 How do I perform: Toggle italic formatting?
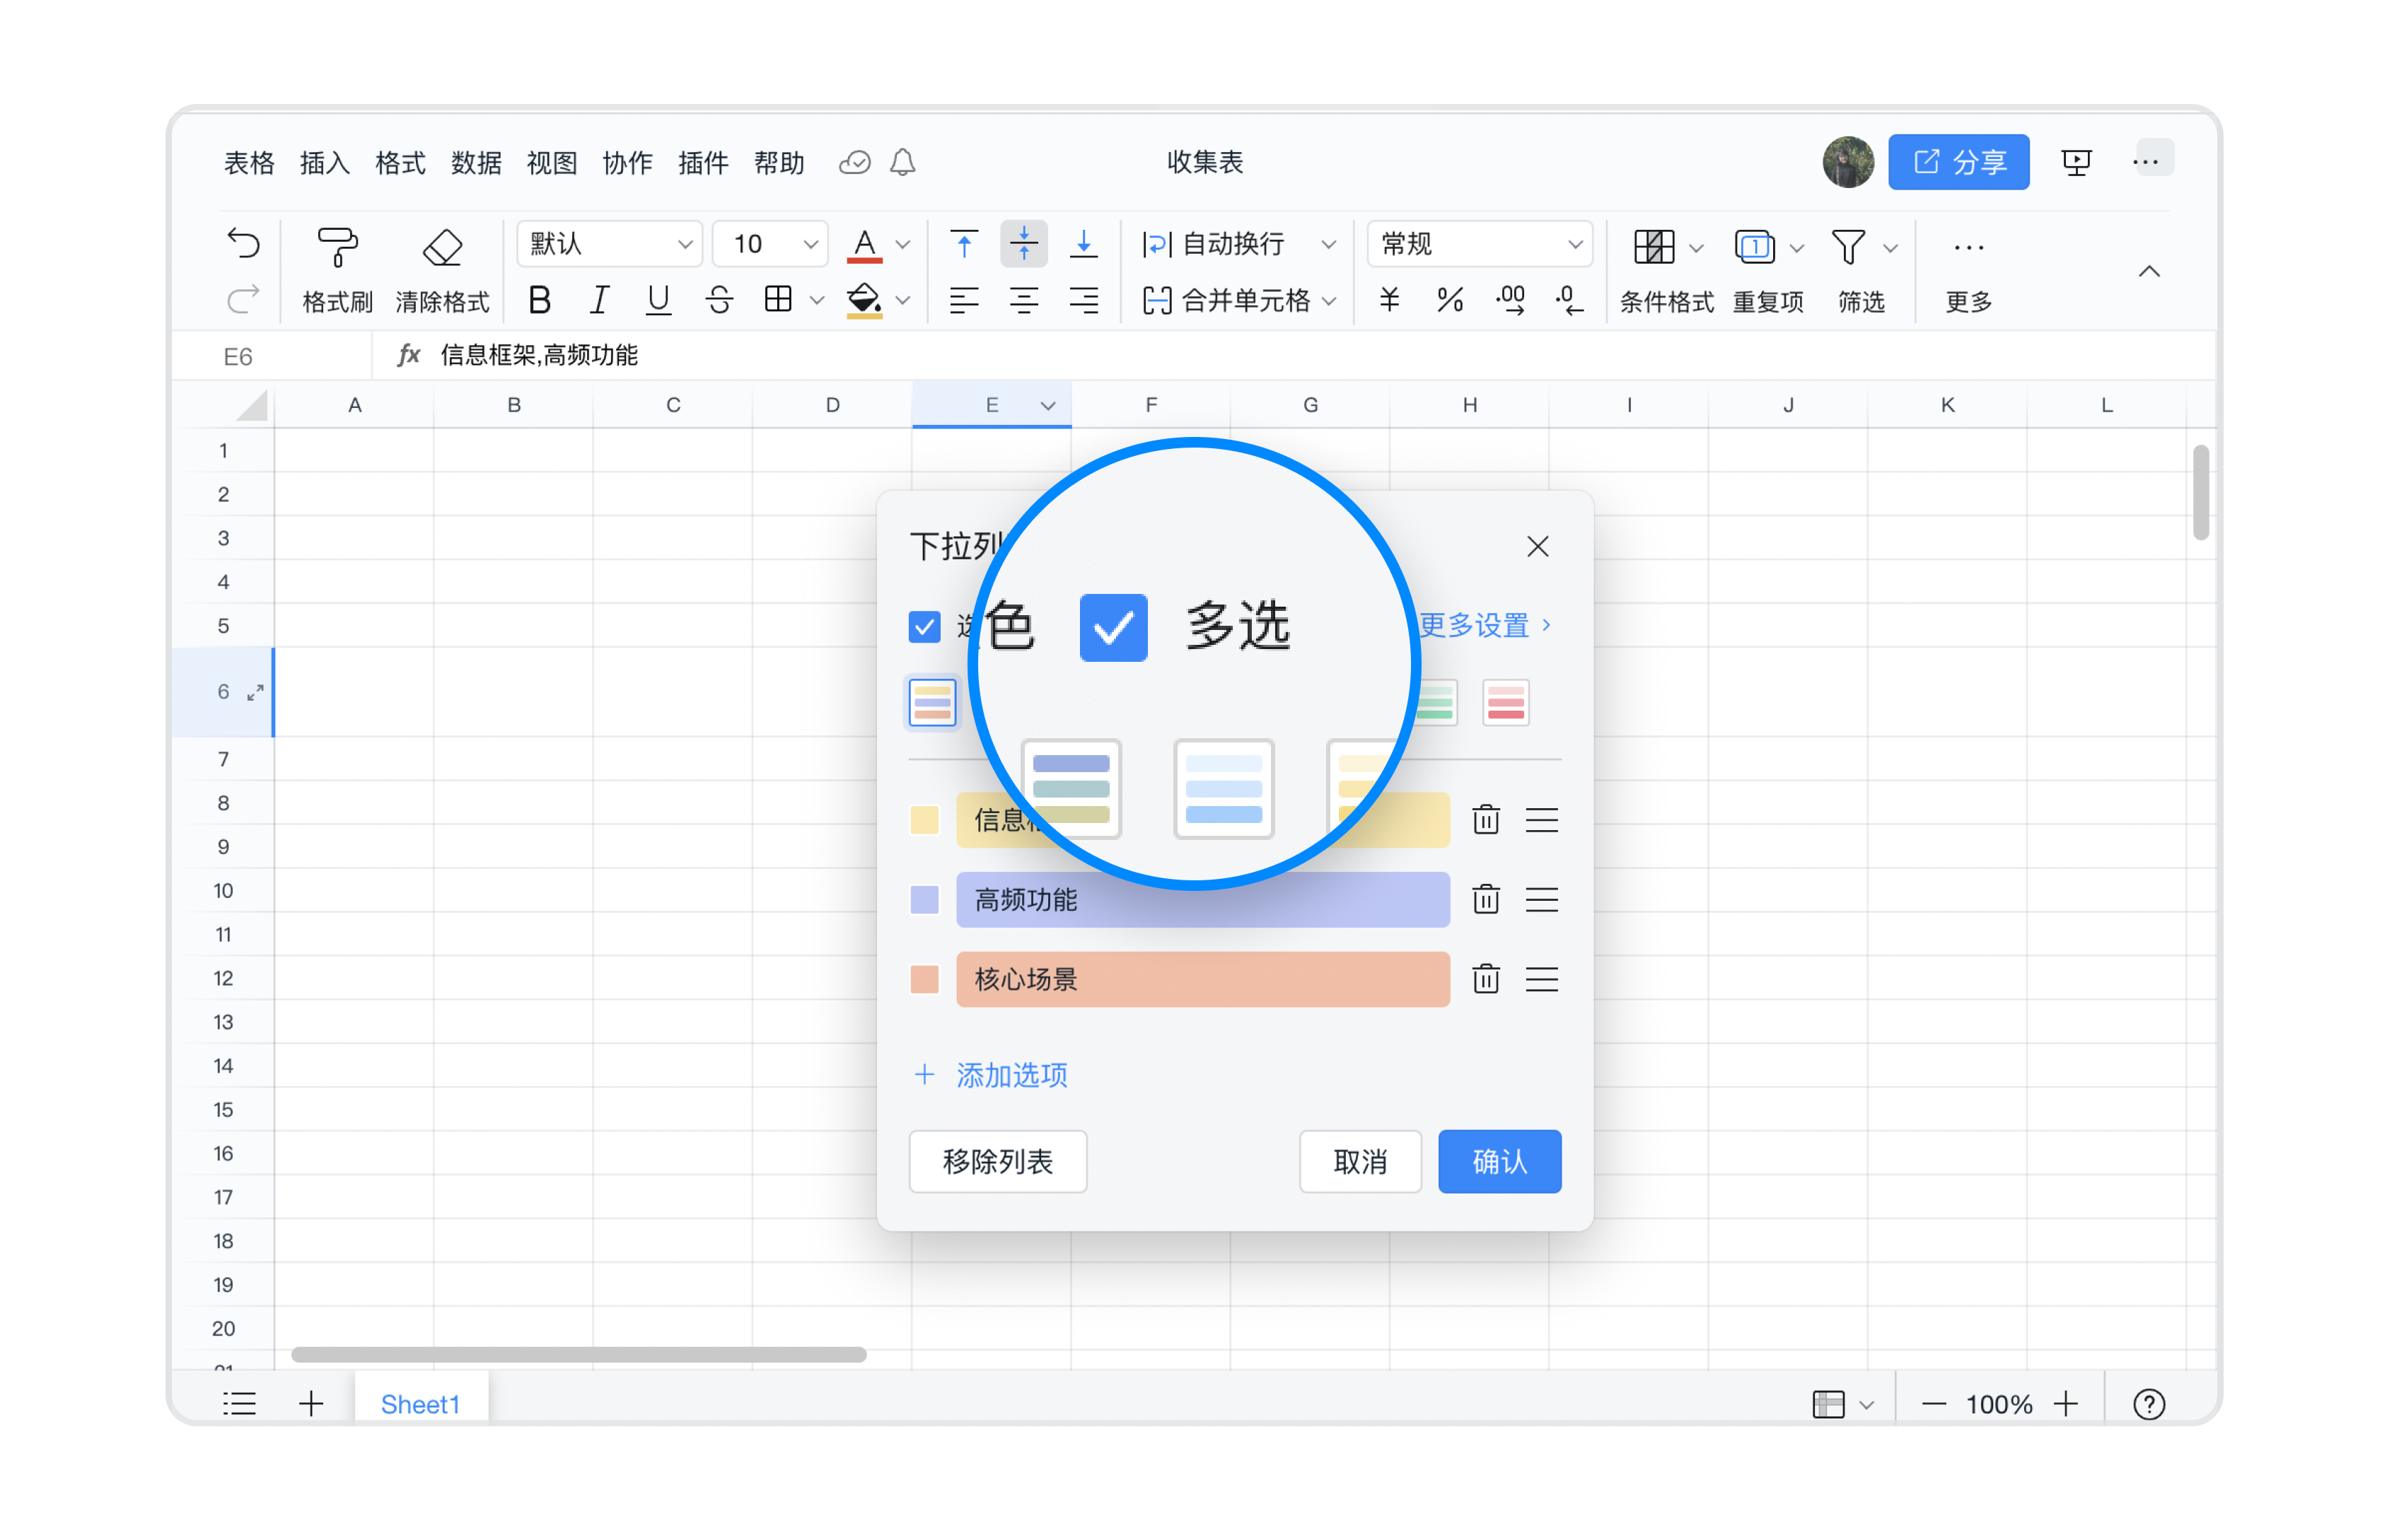[599, 300]
